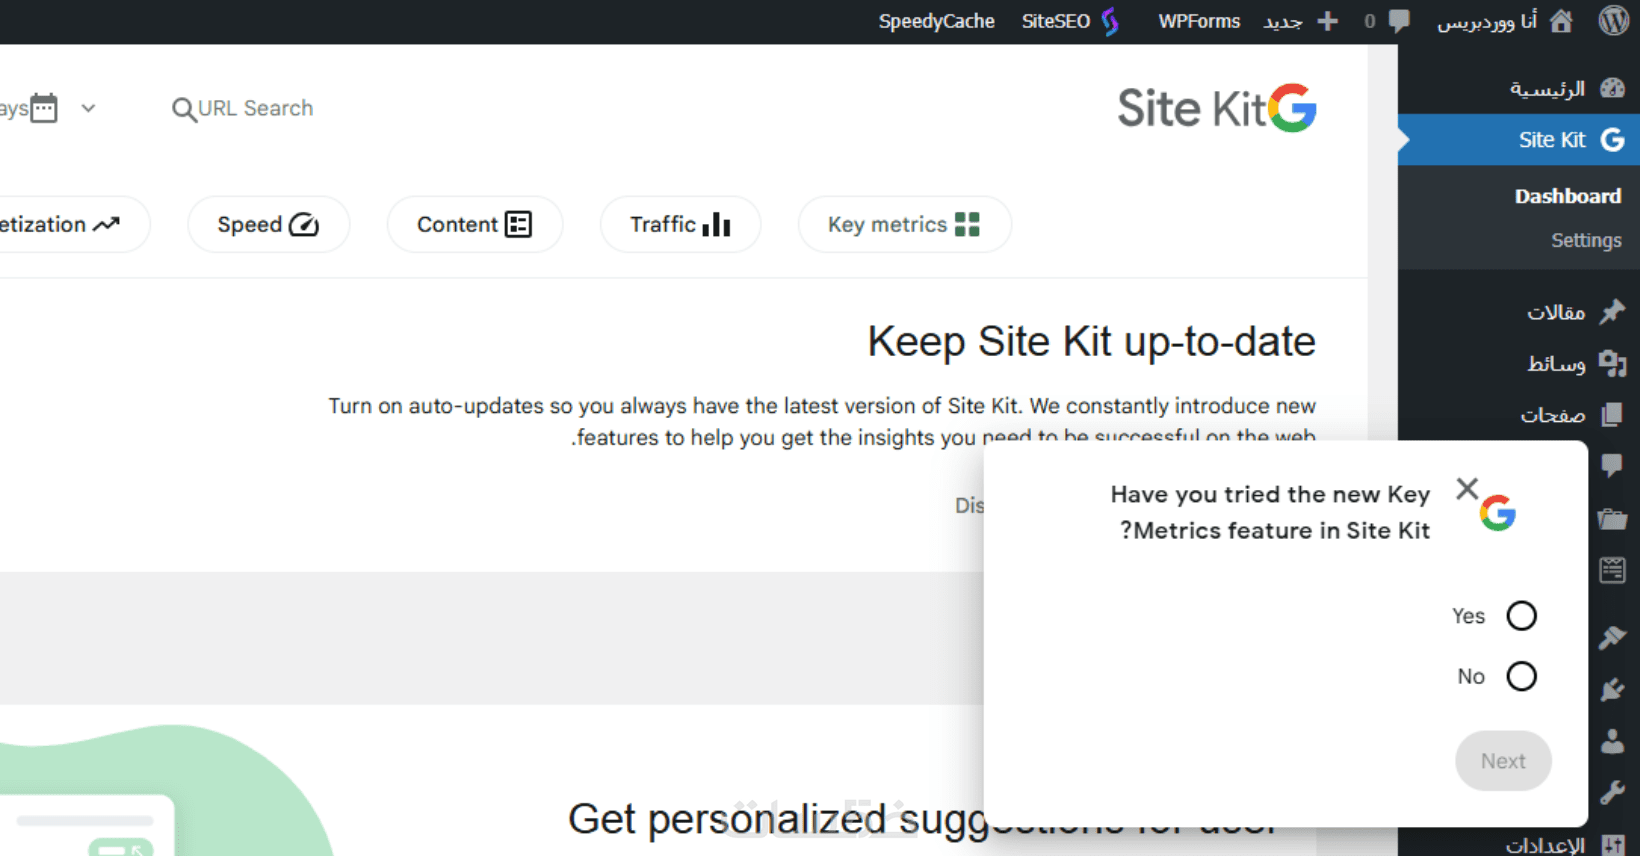Click the Speed gauge icon
The width and height of the screenshot is (1640, 856).
click(x=304, y=225)
